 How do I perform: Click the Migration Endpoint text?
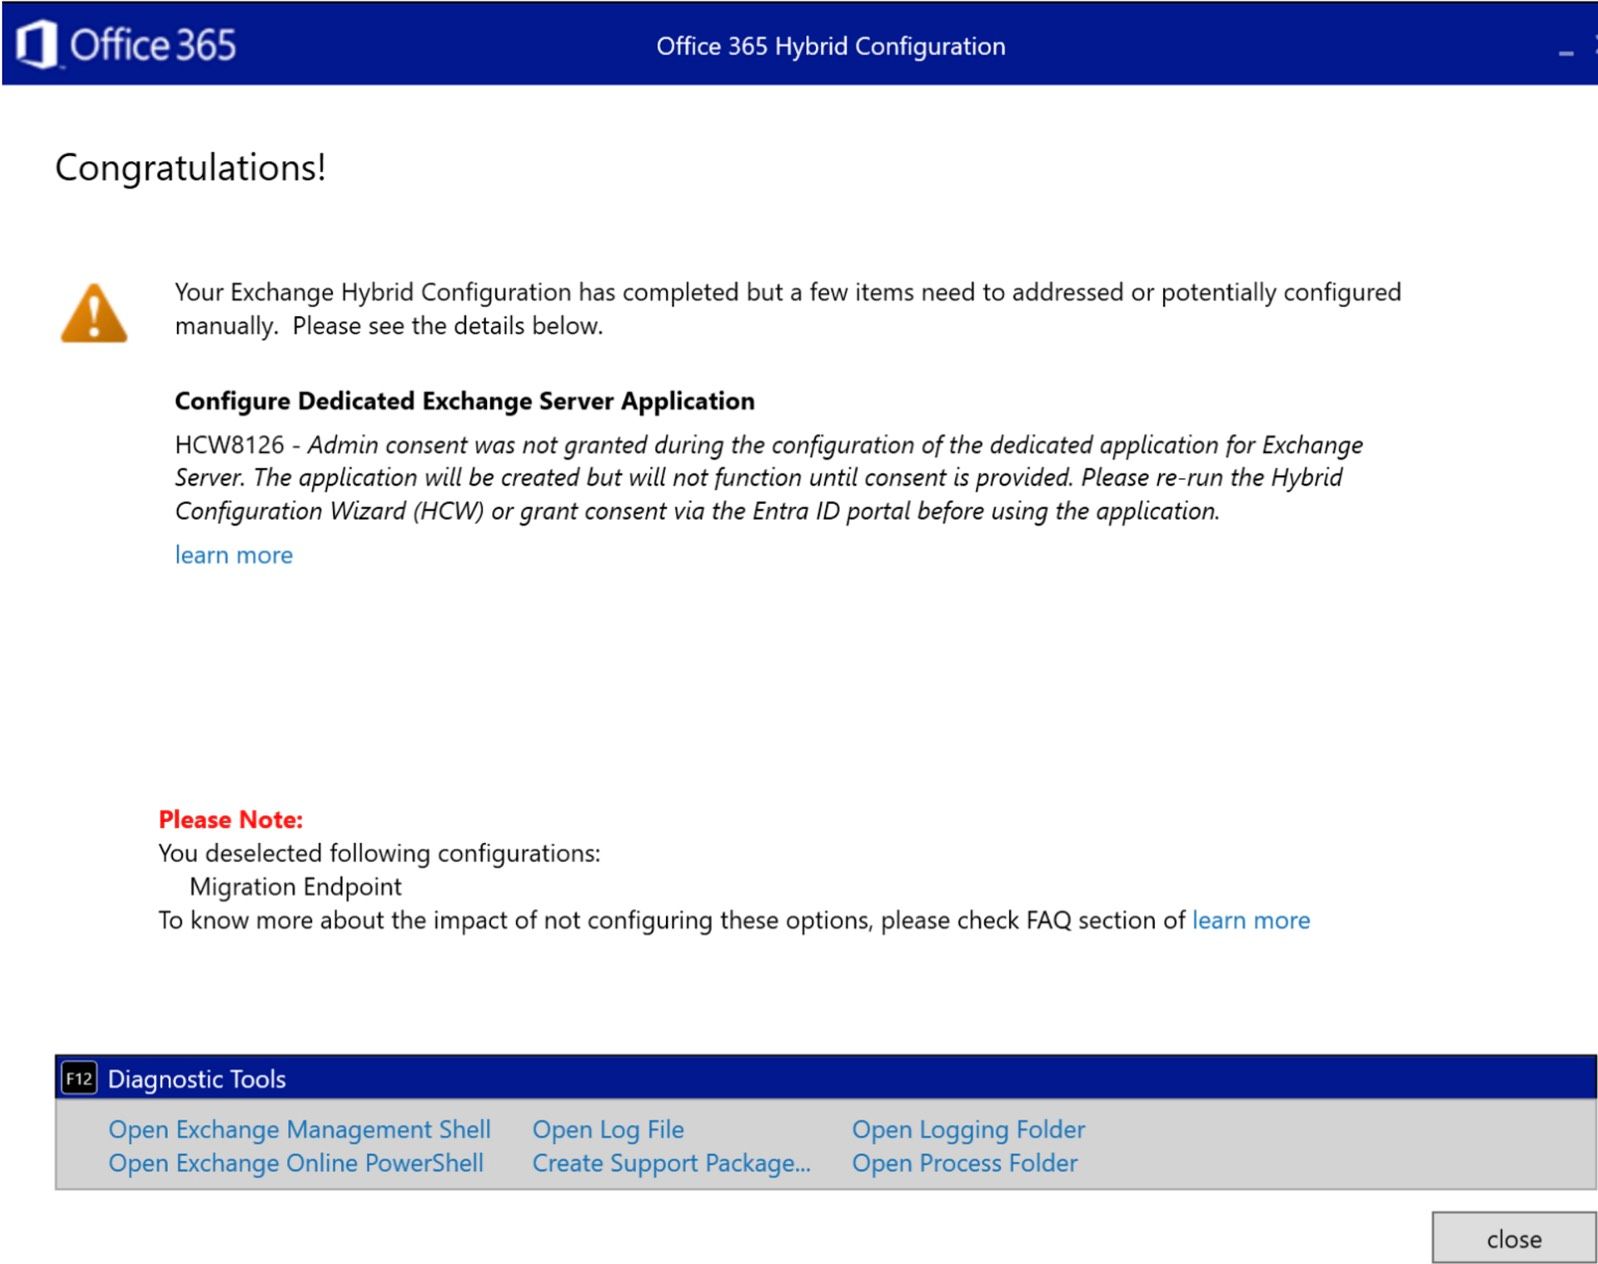[x=295, y=887]
